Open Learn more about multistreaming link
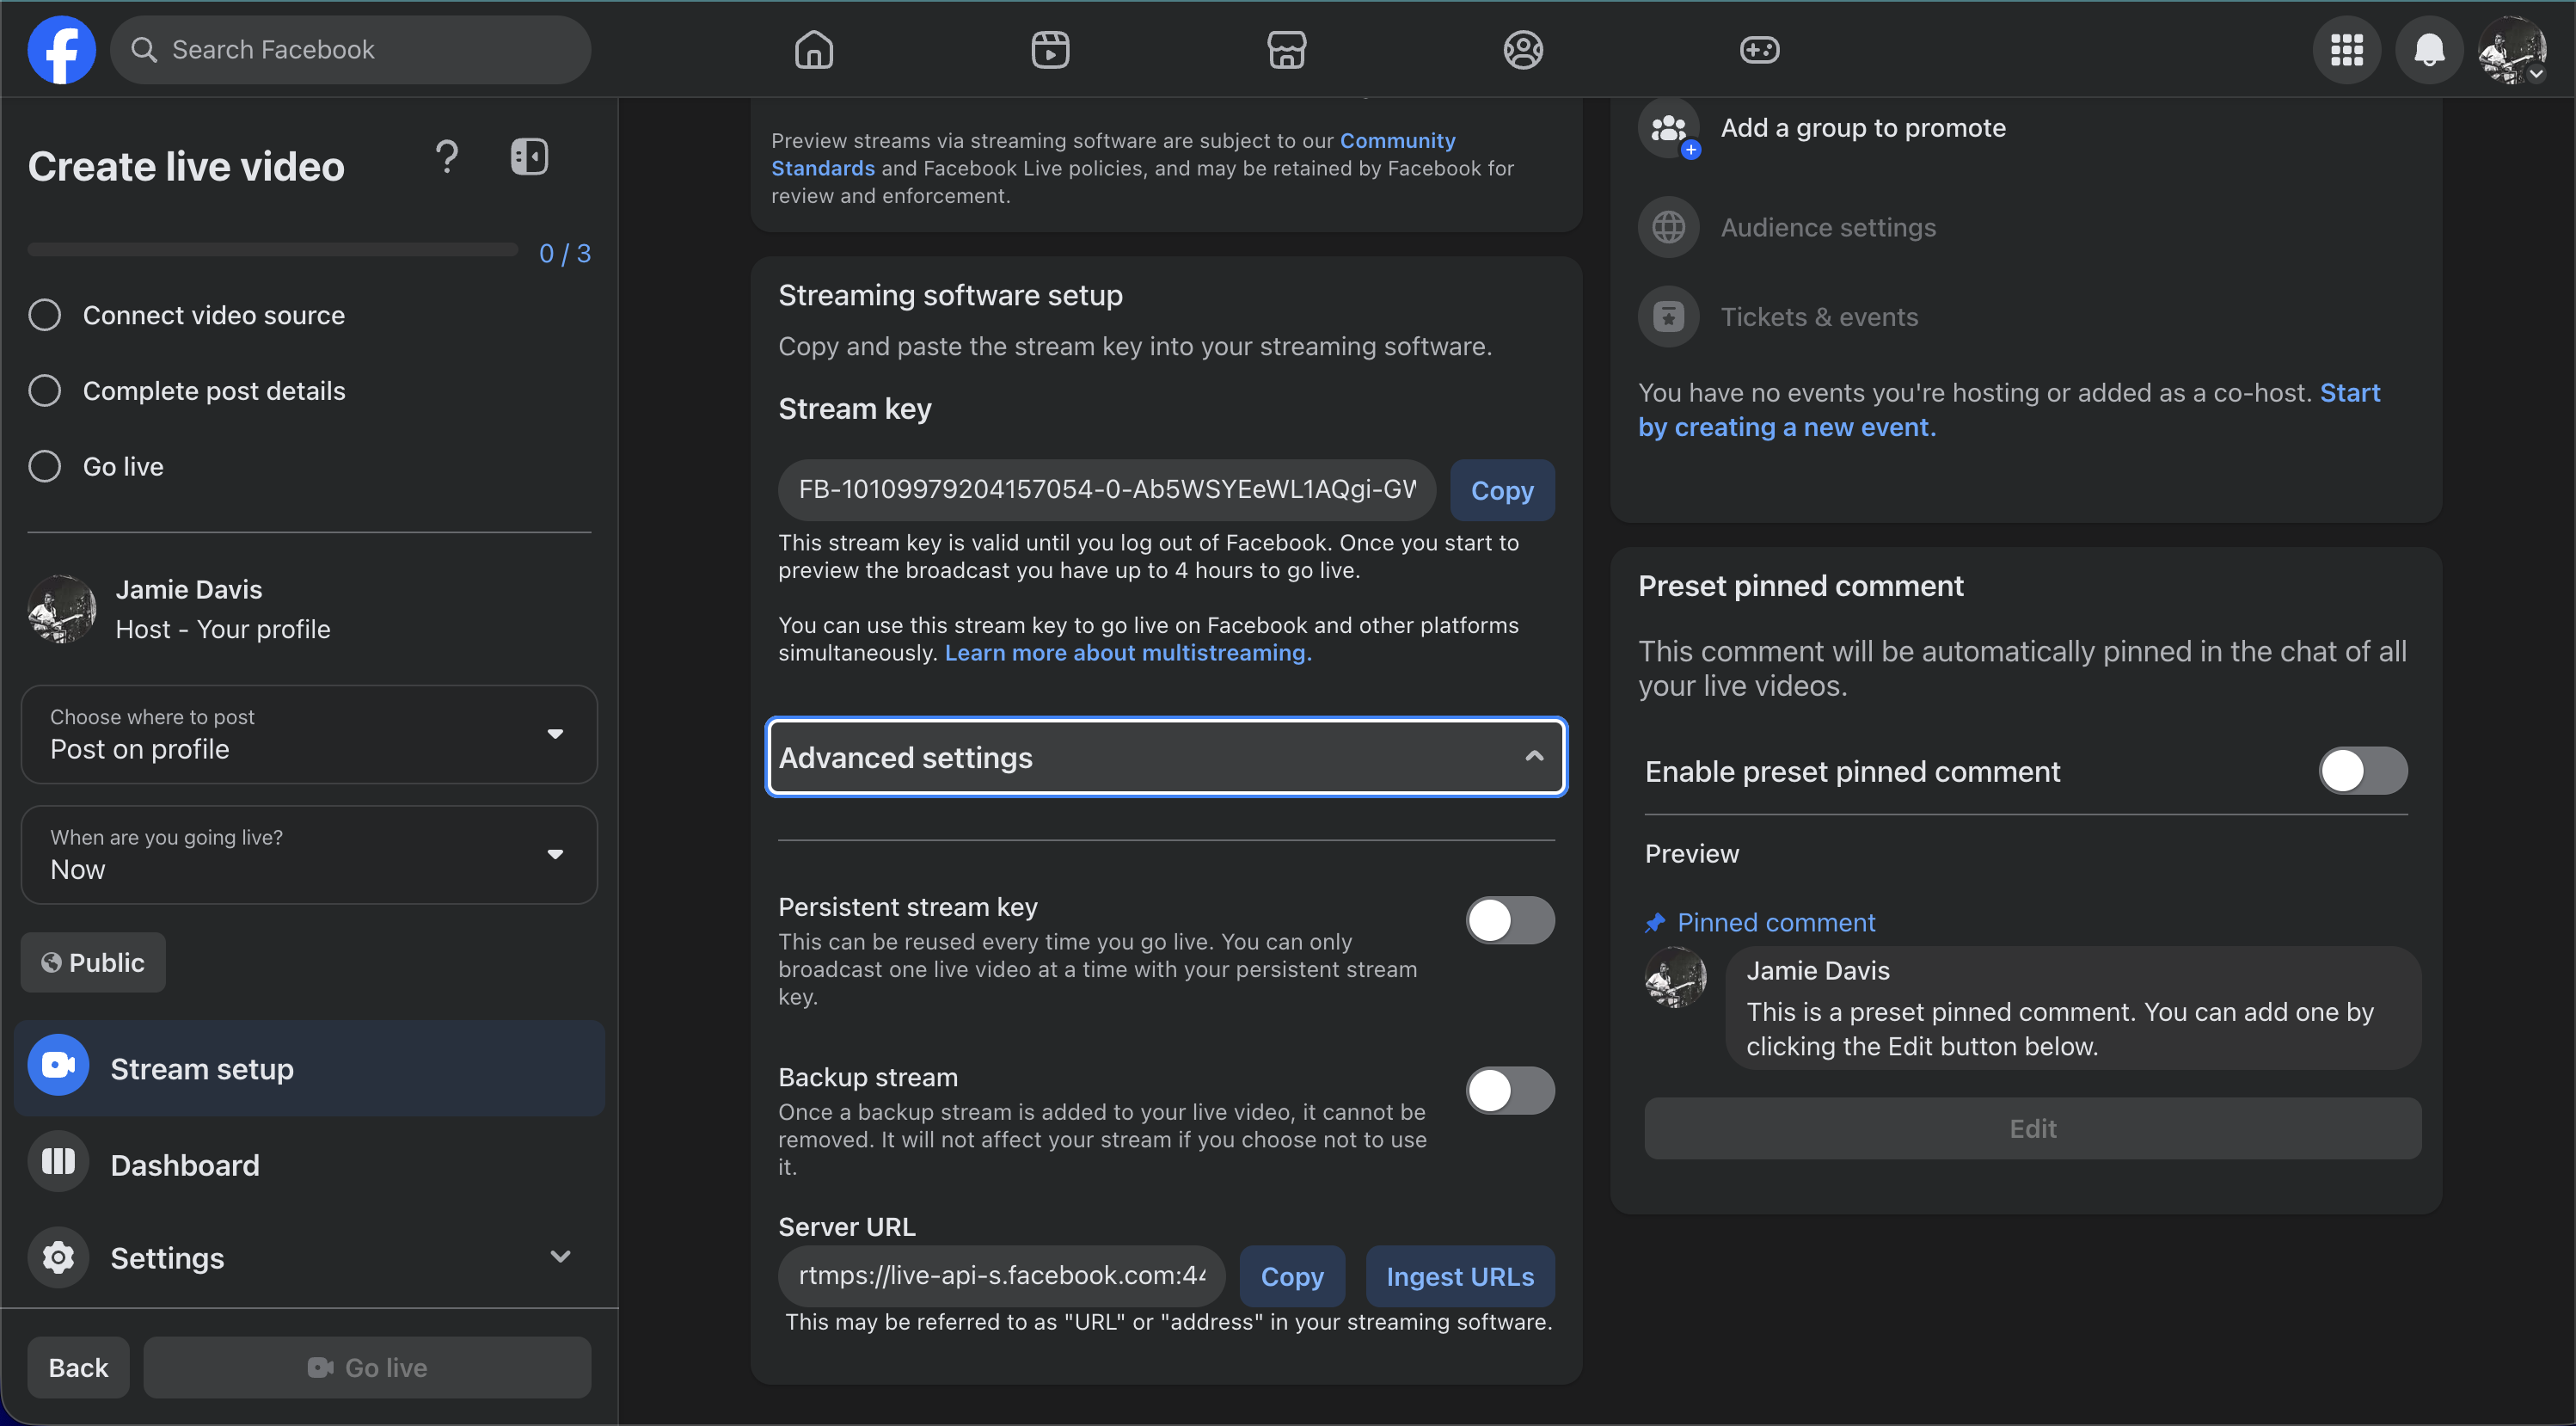 1128,653
